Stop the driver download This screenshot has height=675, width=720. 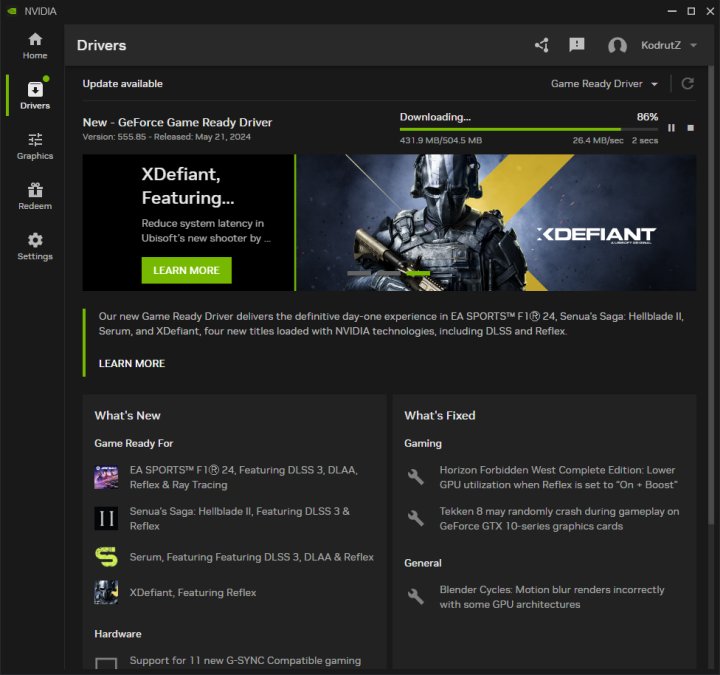pos(690,128)
